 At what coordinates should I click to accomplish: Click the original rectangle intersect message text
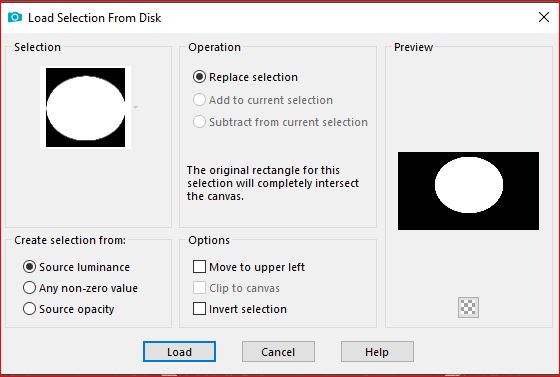pyautogui.click(x=273, y=183)
